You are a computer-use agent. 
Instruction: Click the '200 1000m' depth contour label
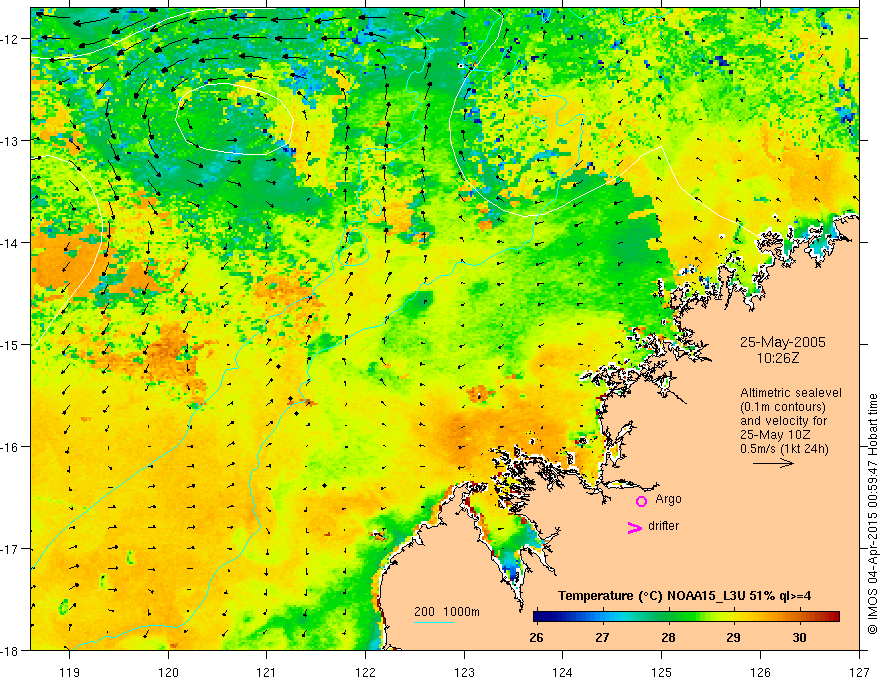point(447,612)
